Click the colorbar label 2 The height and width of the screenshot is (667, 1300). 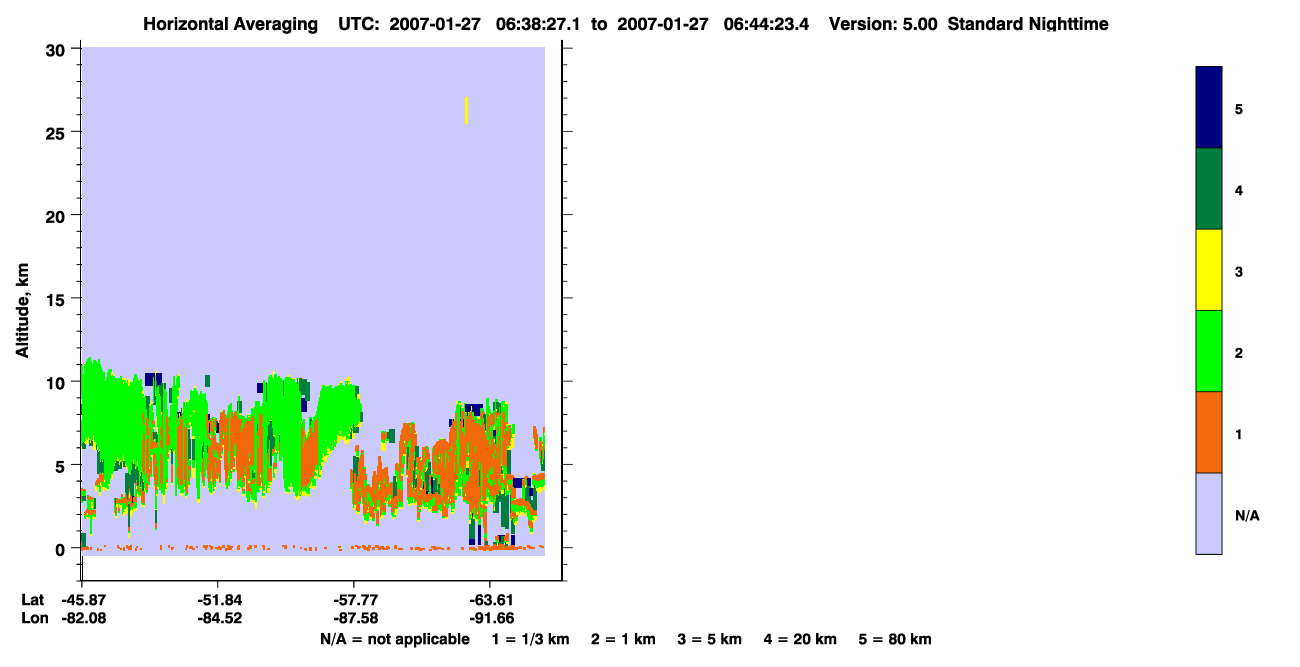tap(1239, 353)
